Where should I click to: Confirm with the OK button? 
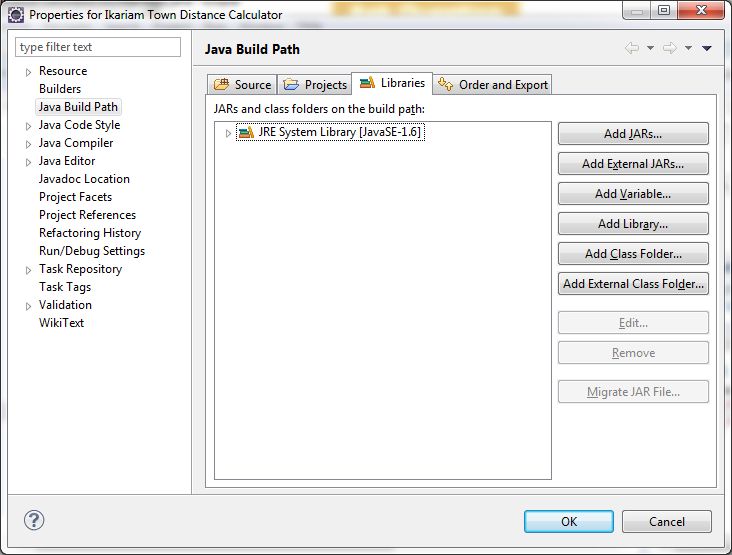(569, 521)
